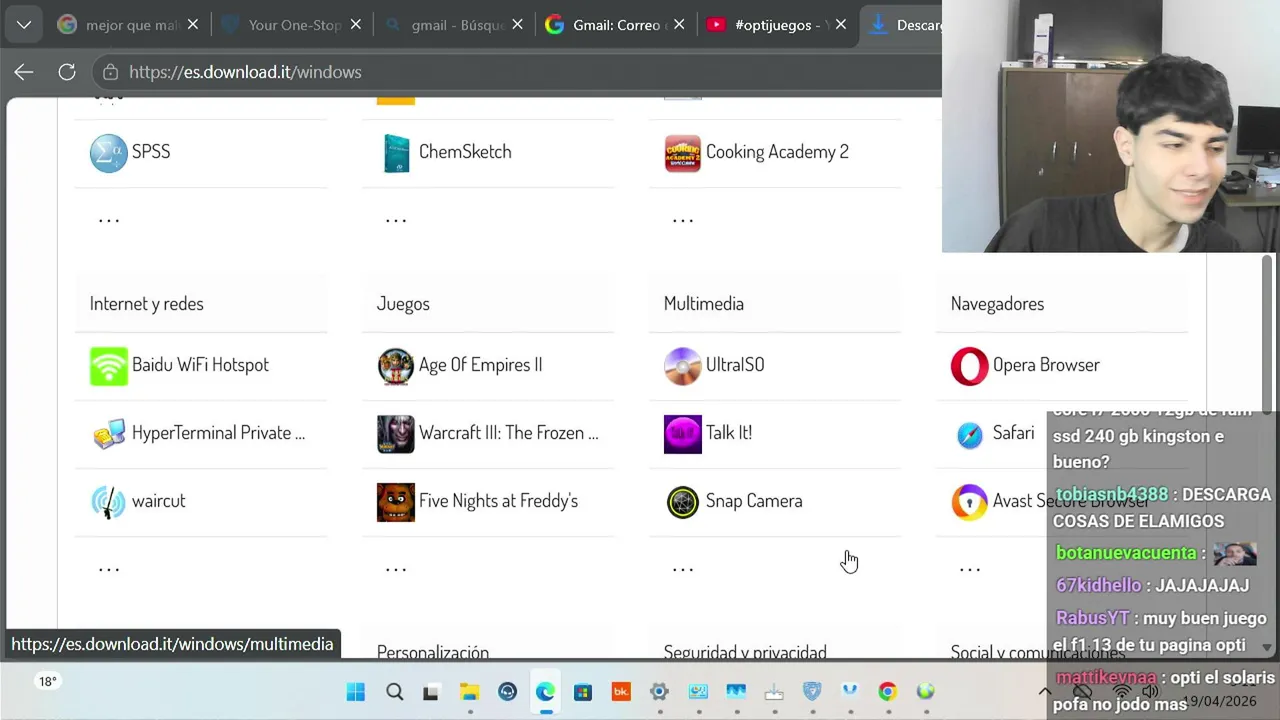
Task: Open the SPSS app icon
Action: pos(109,153)
